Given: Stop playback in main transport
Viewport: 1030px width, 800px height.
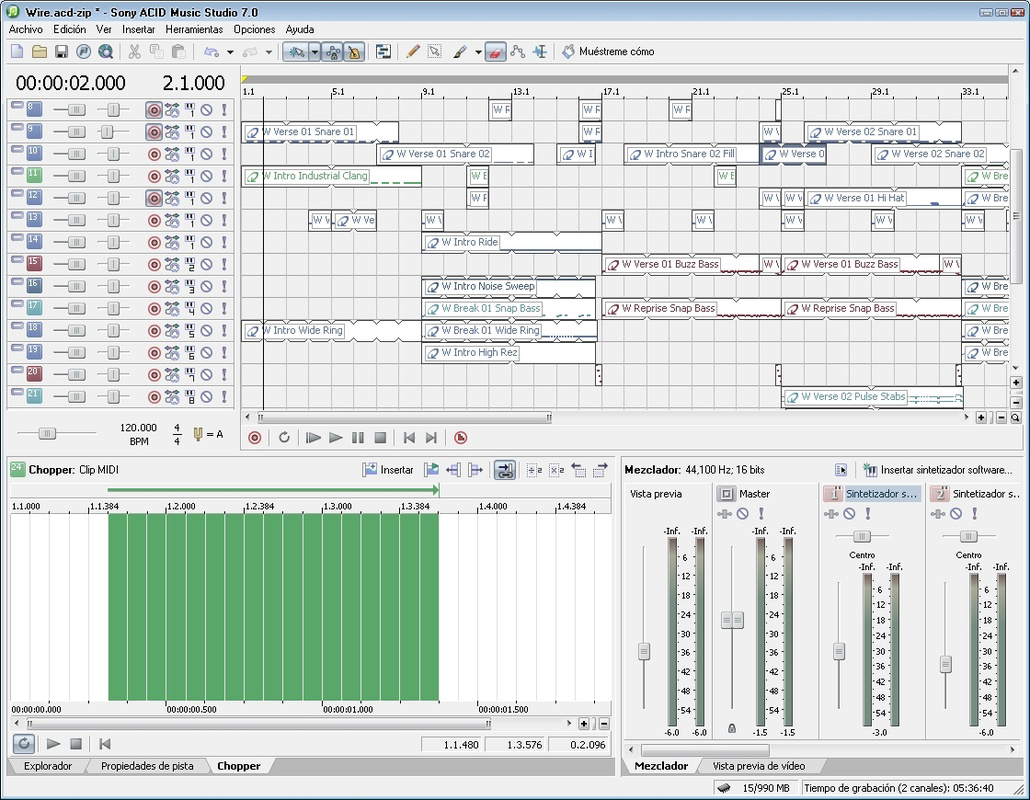Looking at the screenshot, I should 380,437.
